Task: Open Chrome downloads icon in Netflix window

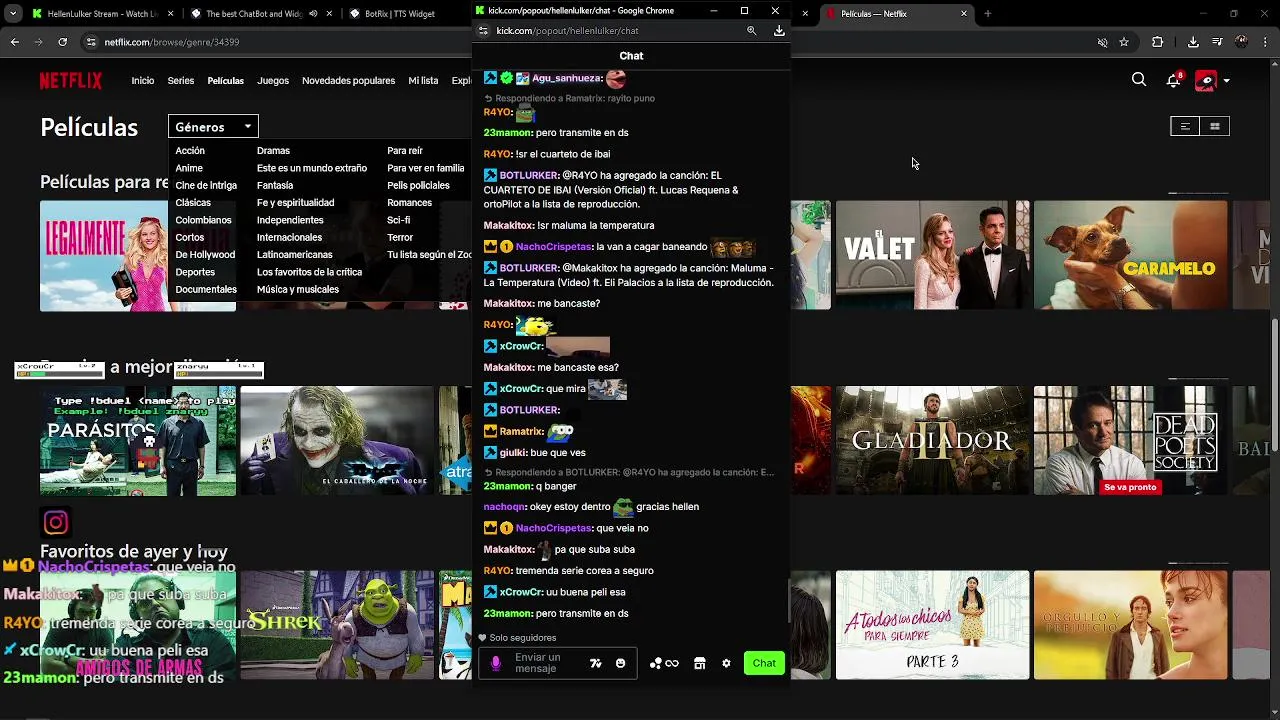Action: (x=1193, y=42)
